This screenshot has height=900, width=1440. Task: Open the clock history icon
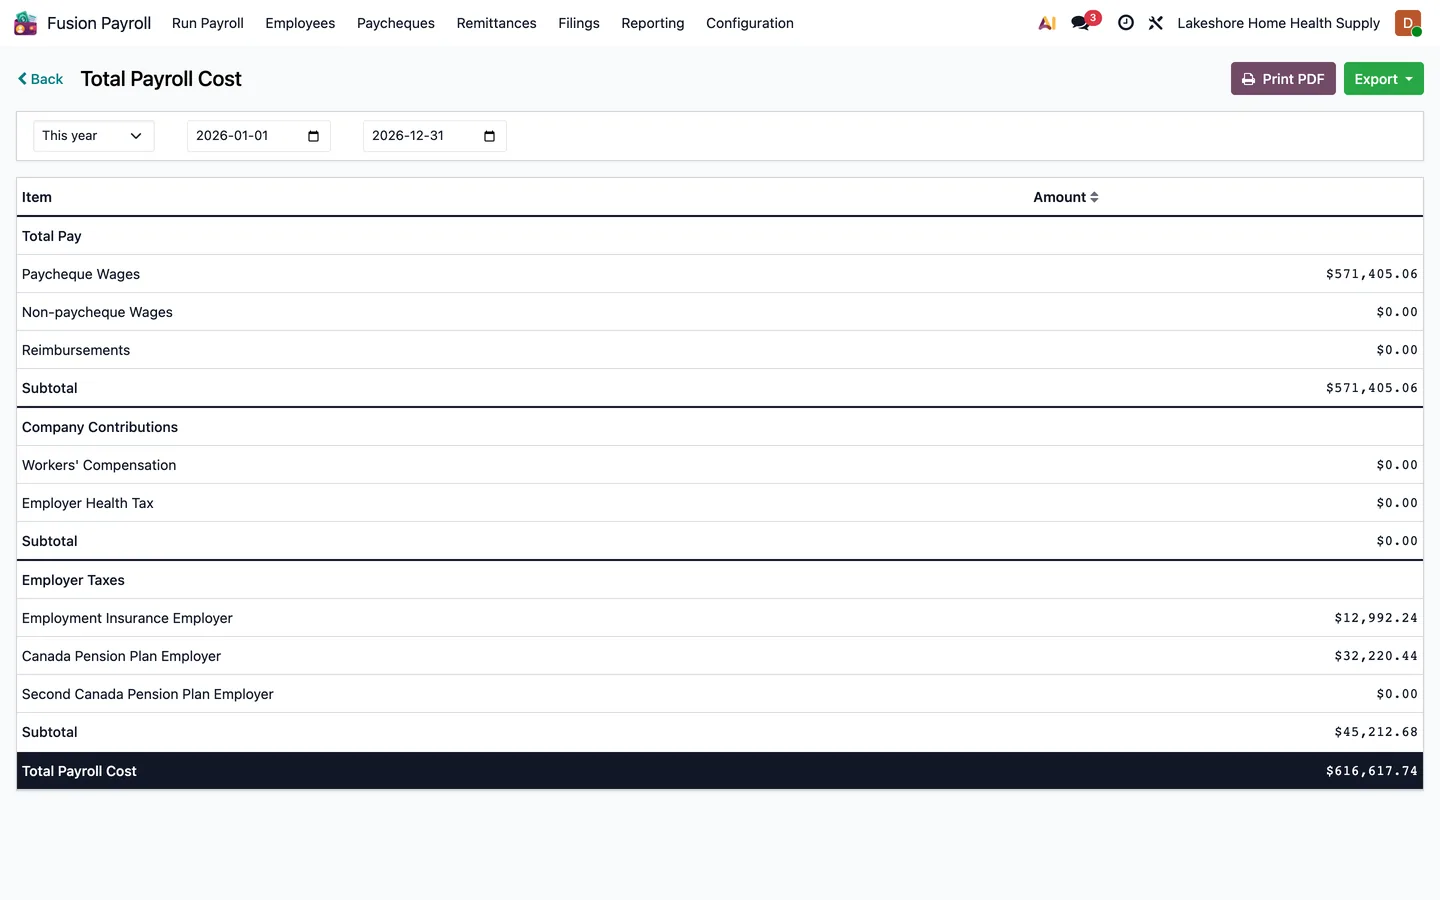(x=1126, y=23)
